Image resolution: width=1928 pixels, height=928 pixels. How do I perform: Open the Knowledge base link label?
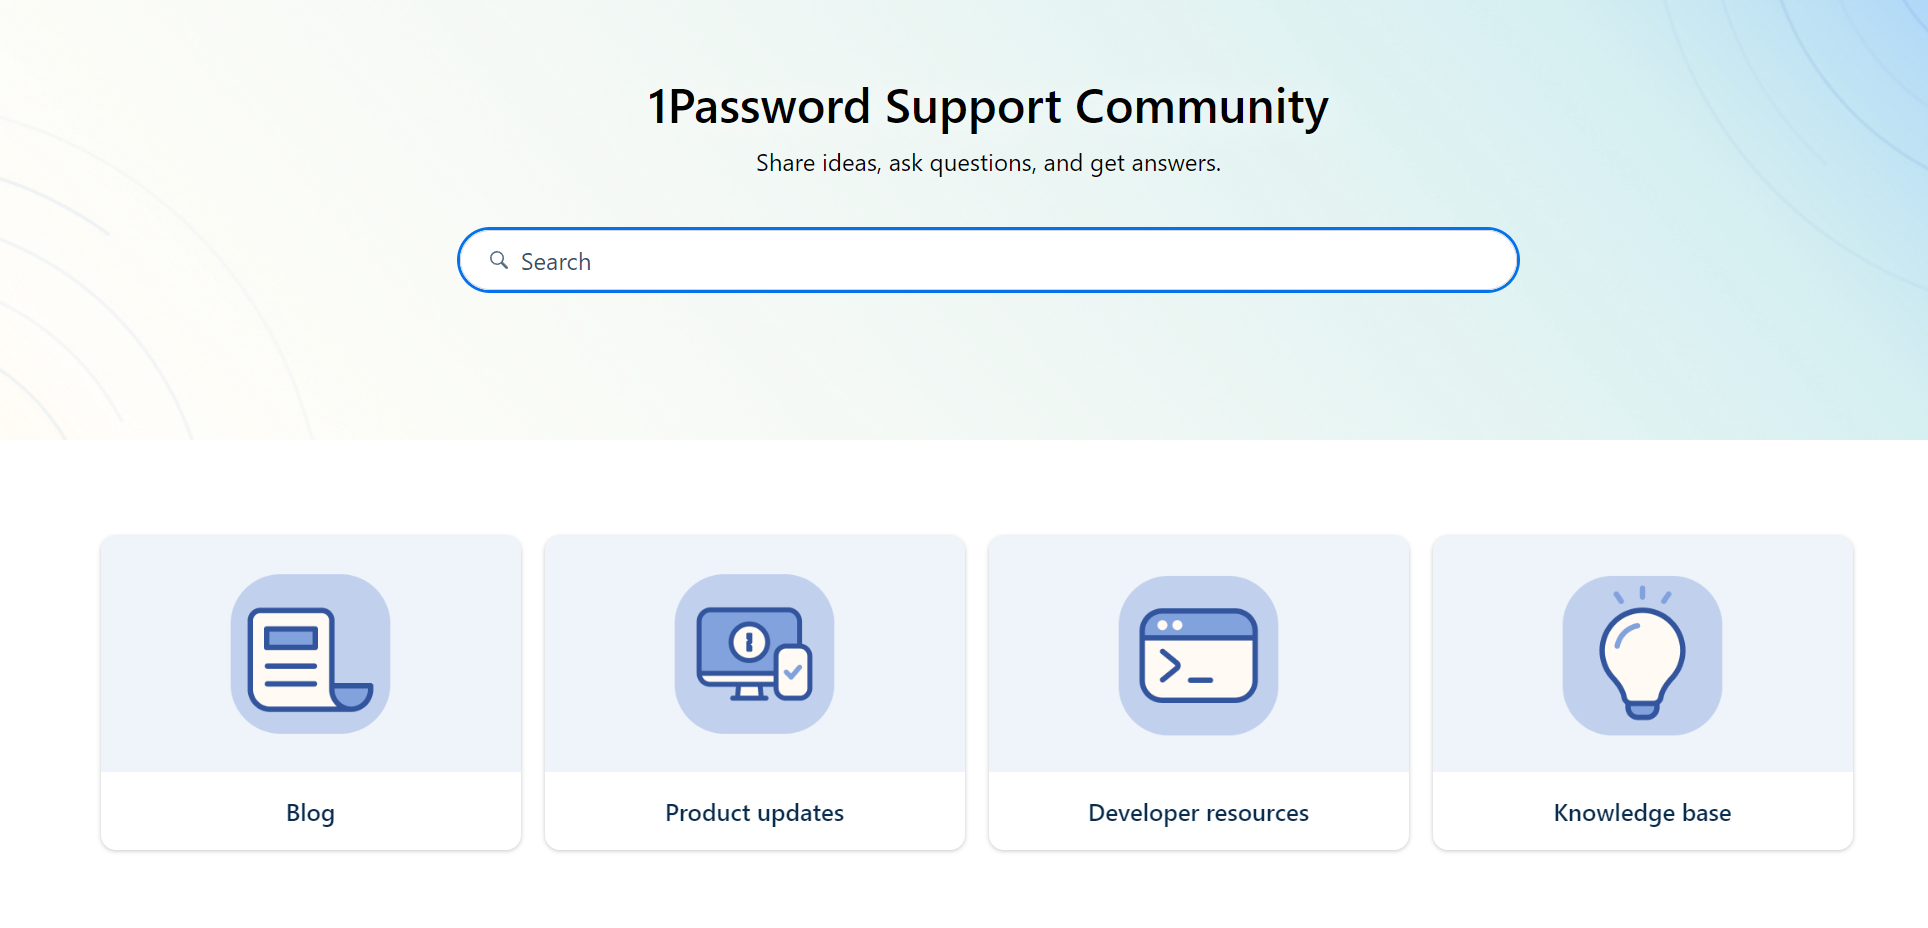point(1642,813)
